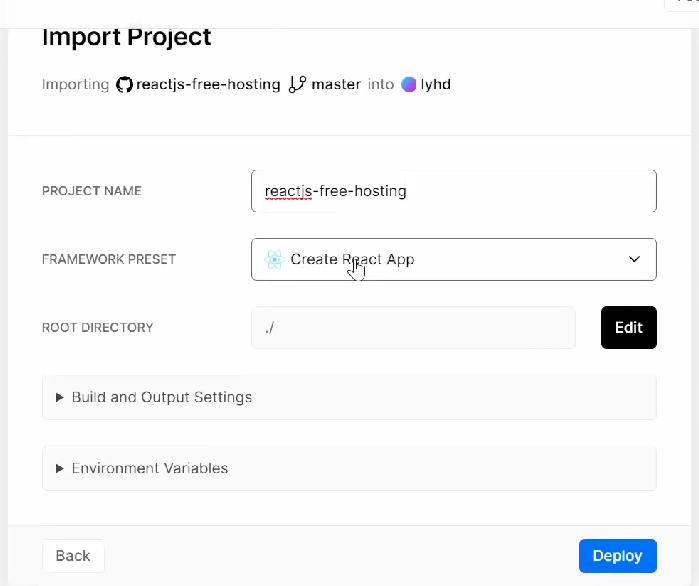Screen dimensions: 699x586
Task: Click the lyhd gradient avatar circle
Action: (409, 84)
